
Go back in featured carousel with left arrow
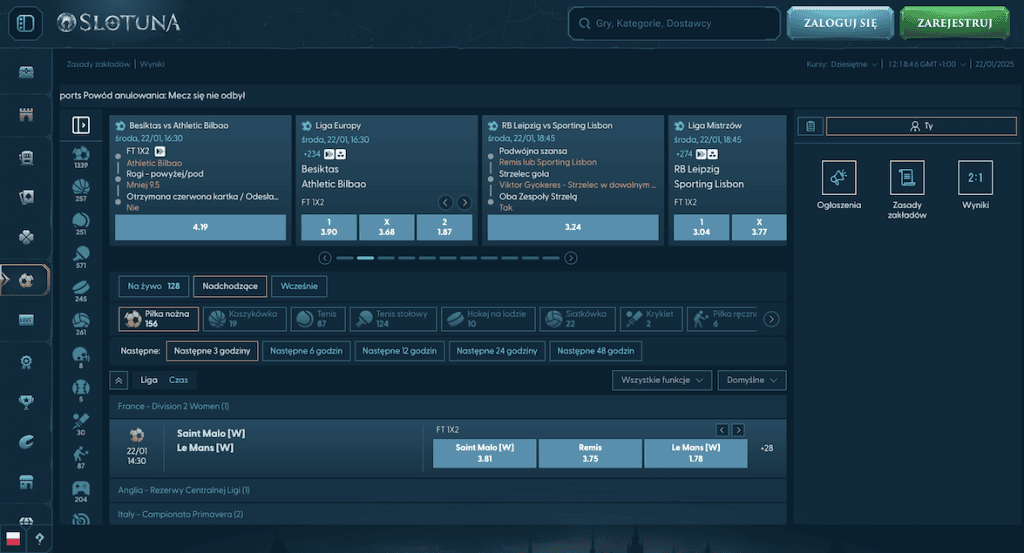[x=325, y=258]
